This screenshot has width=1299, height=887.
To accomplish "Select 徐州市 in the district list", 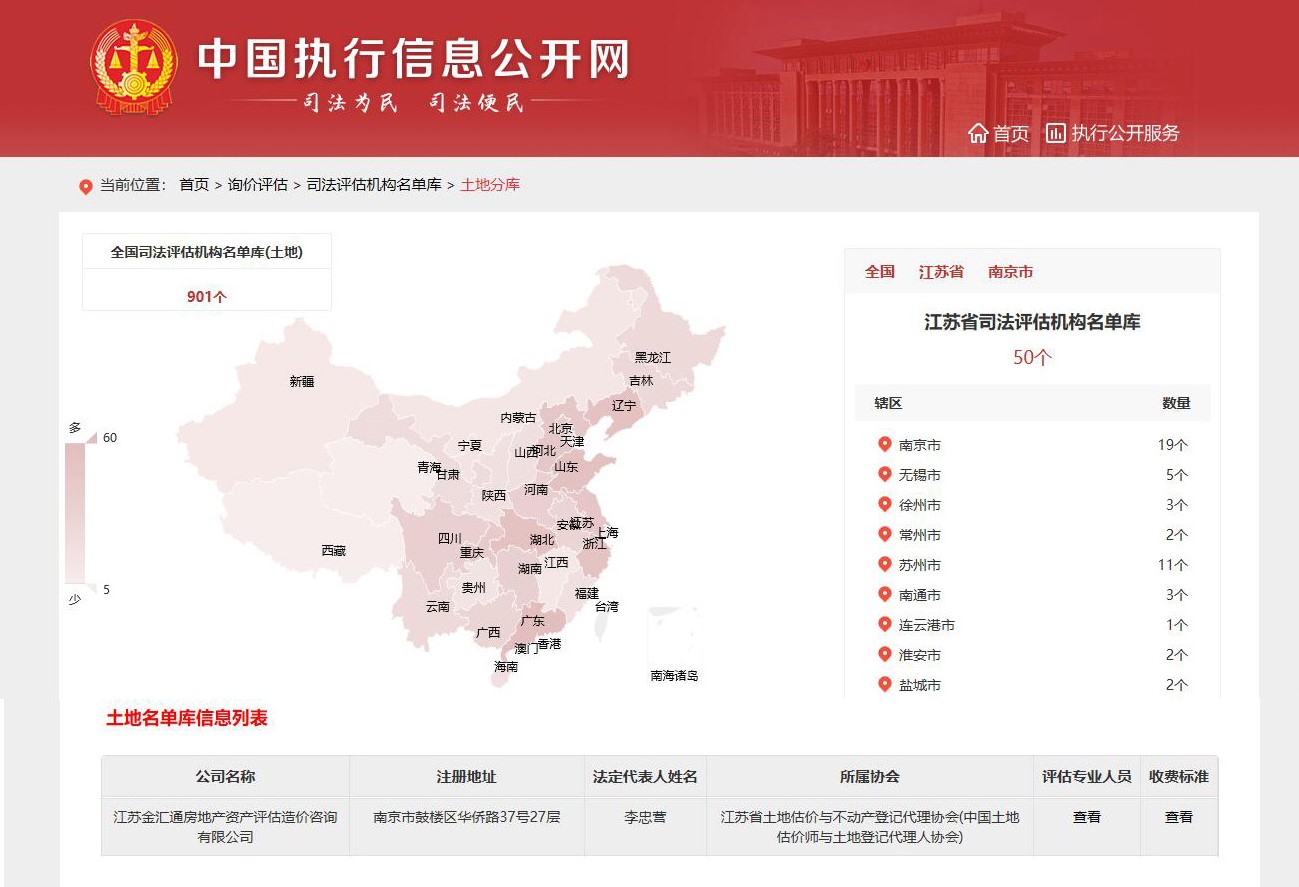I will [919, 505].
